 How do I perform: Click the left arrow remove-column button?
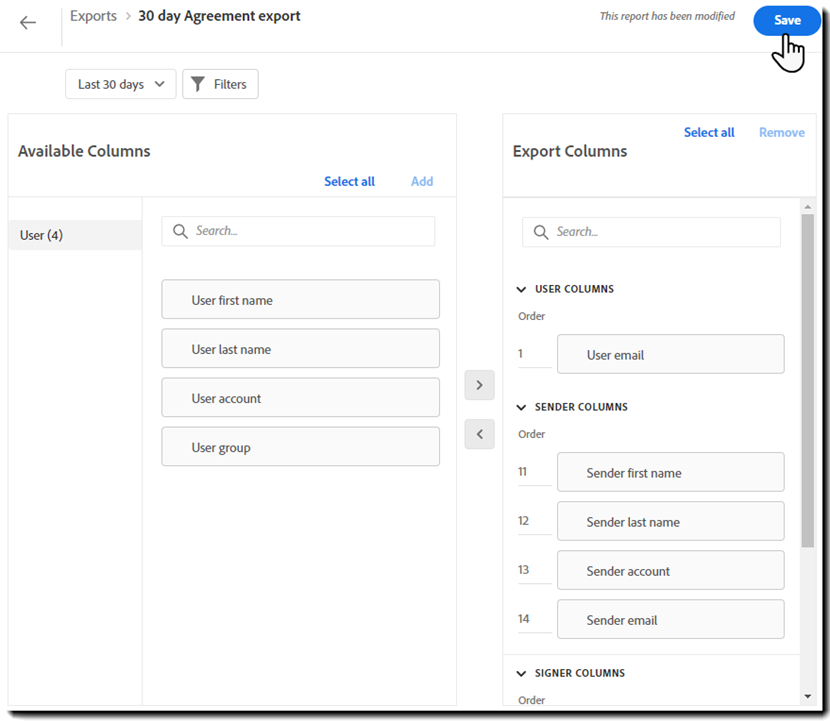coord(479,434)
